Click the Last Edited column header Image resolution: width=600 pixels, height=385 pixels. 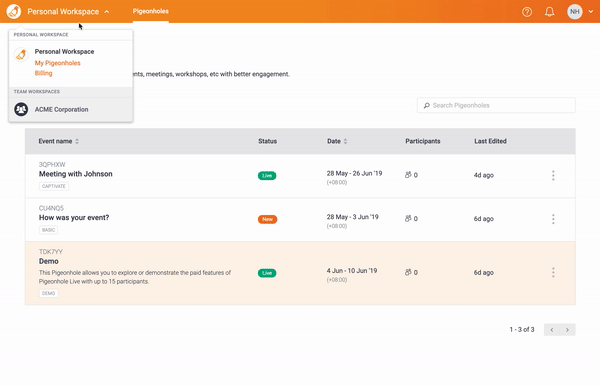[x=491, y=141]
